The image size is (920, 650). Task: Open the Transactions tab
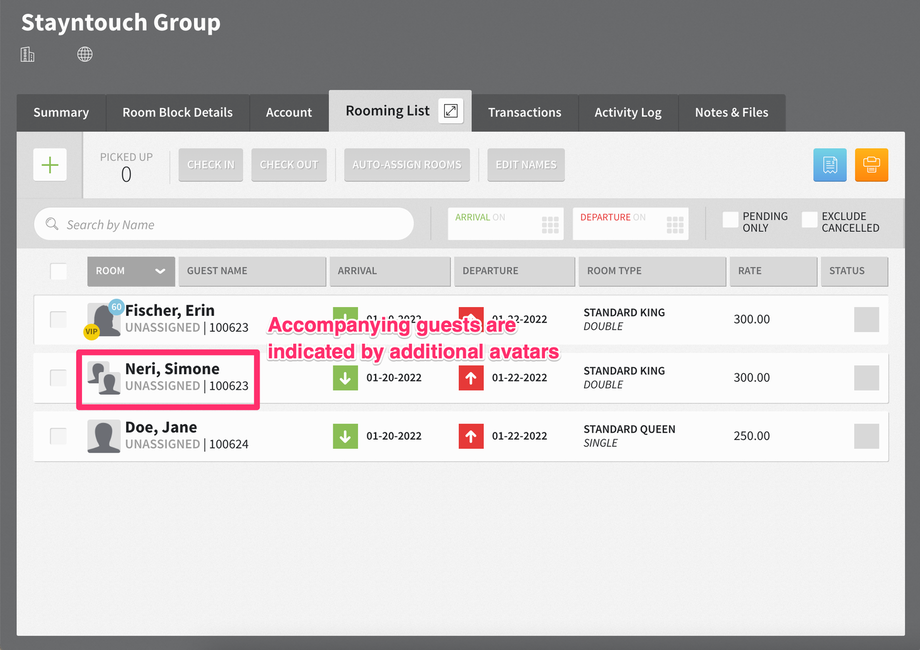[525, 113]
